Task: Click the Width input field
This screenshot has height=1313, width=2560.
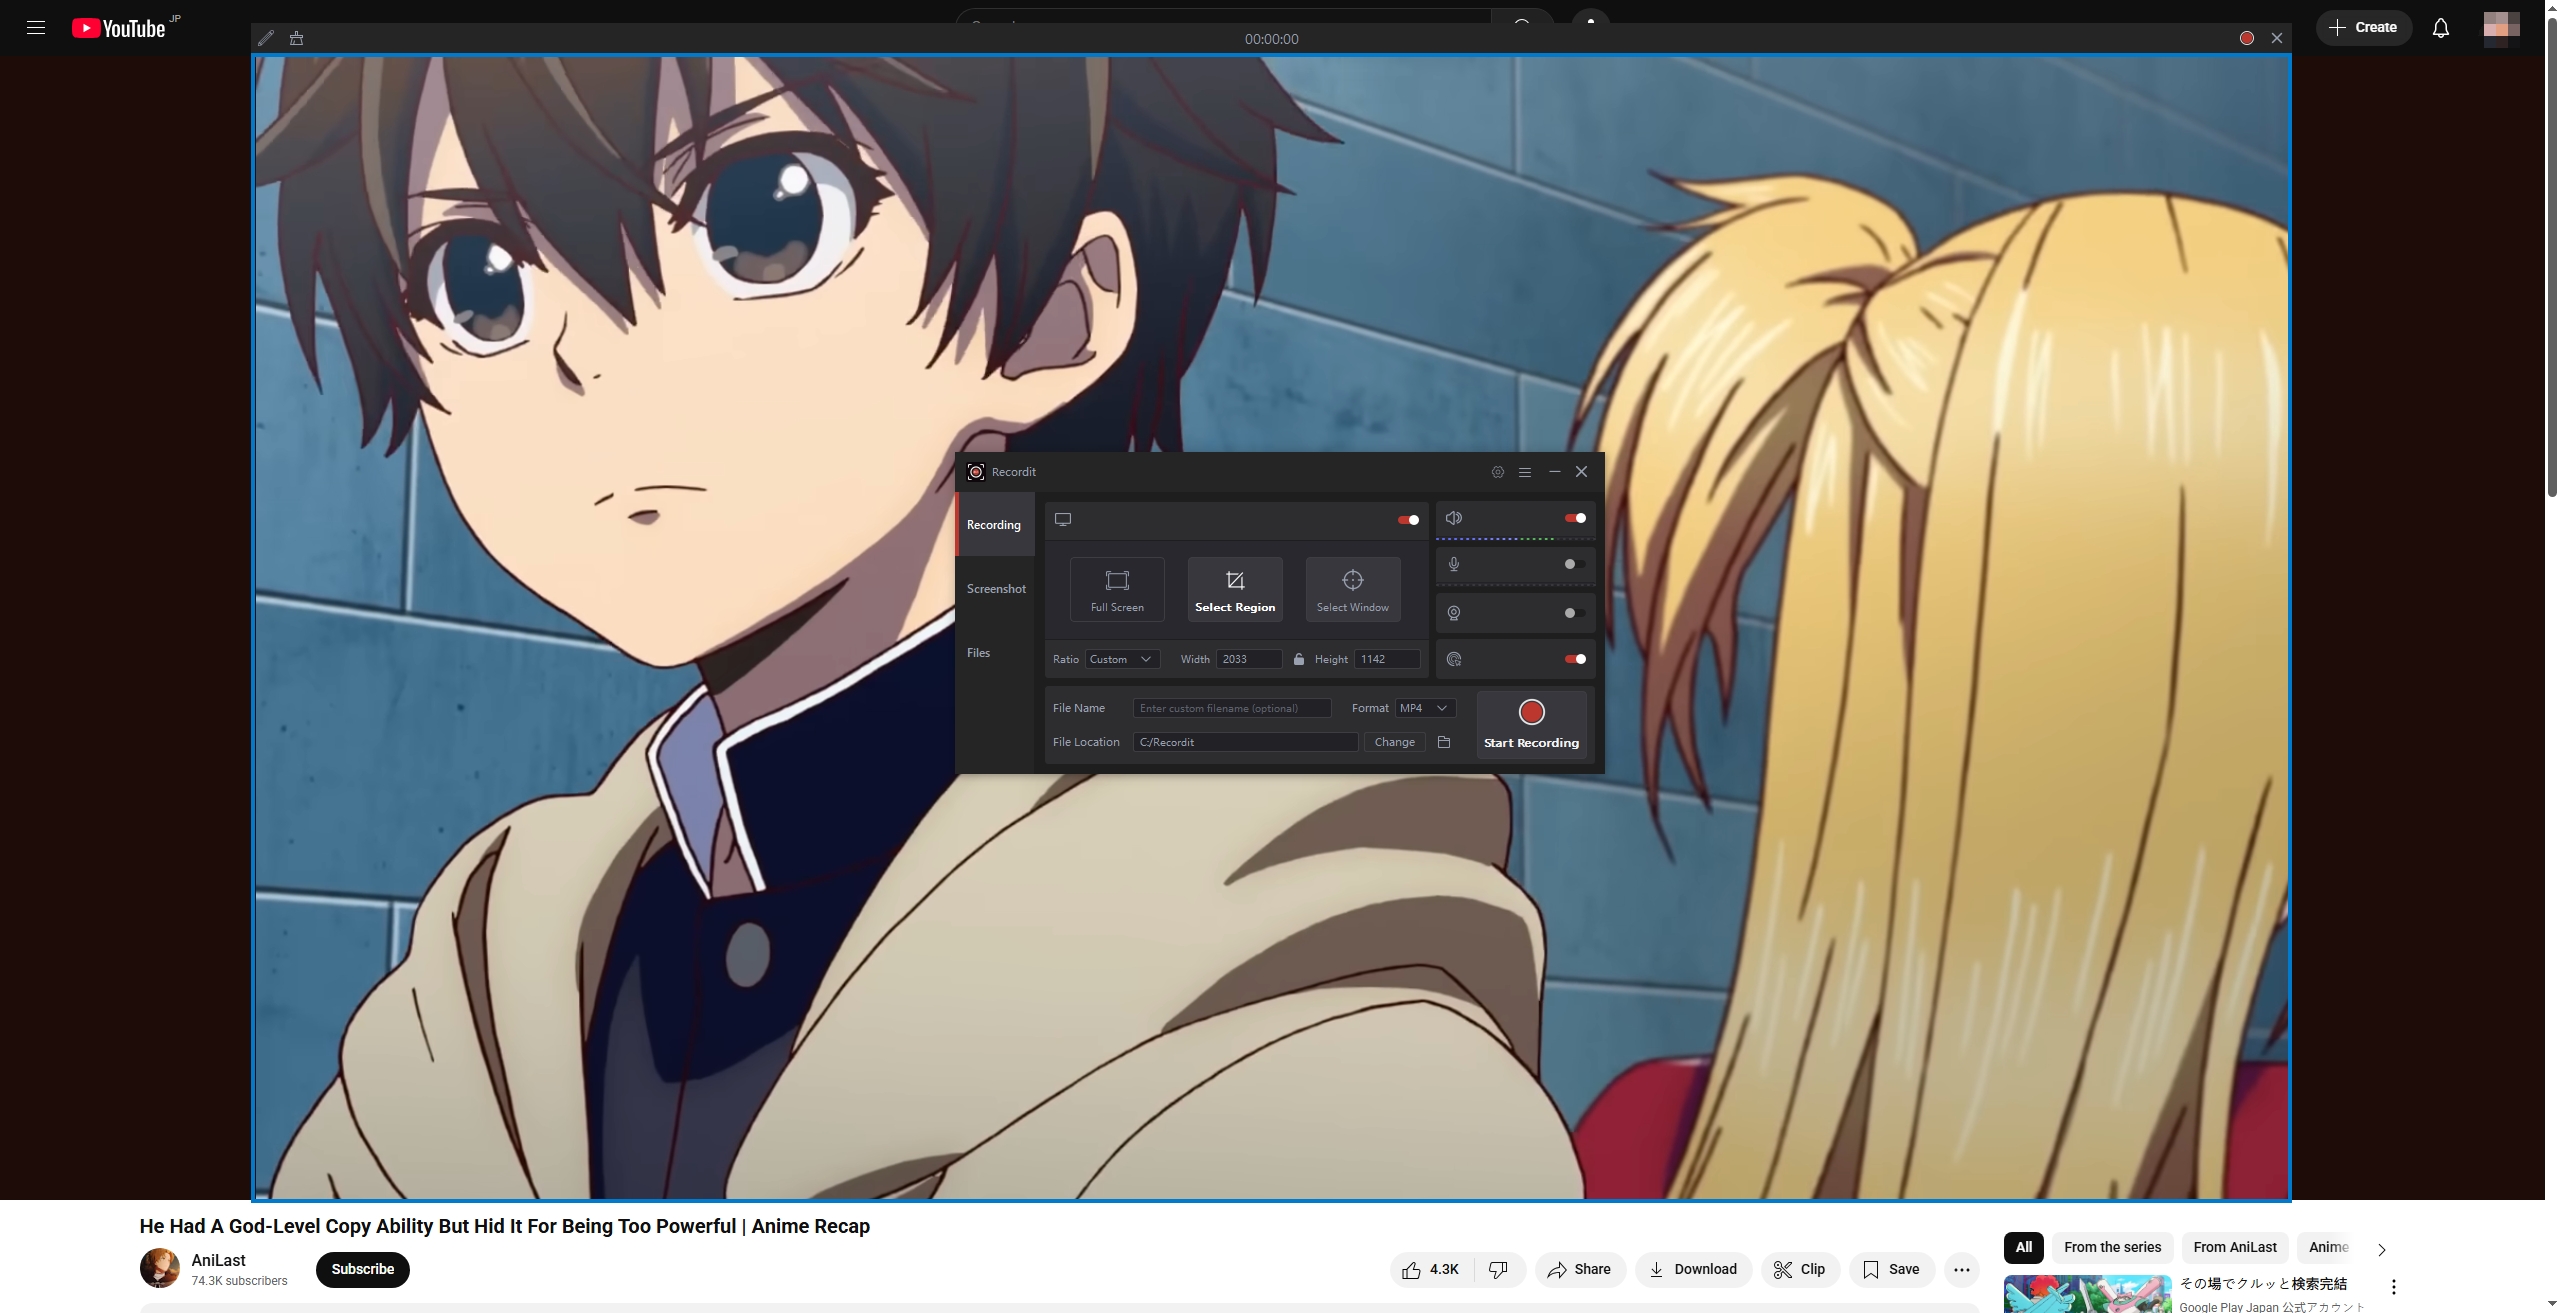Action: point(1249,659)
